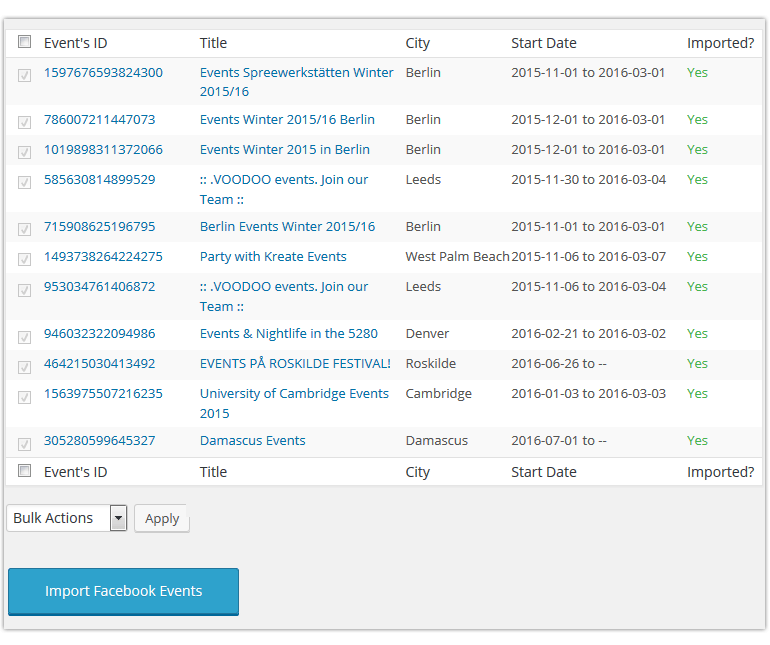Open Events & Nightlife in the 5280
Screen dimensions: 770x645
pyautogui.click(x=289, y=334)
